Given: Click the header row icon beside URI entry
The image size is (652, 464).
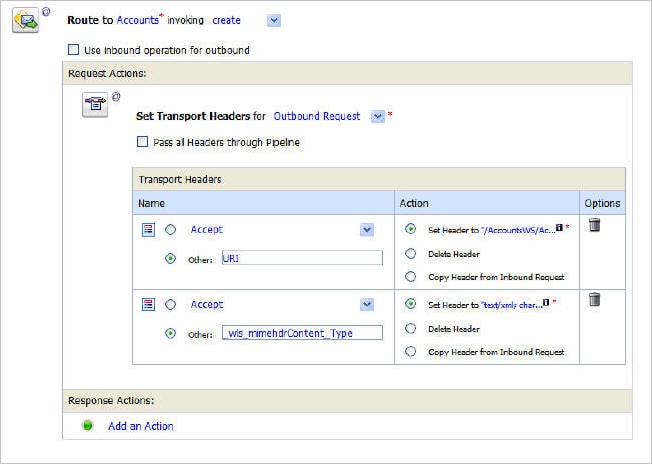Looking at the screenshot, I should pos(148,230).
